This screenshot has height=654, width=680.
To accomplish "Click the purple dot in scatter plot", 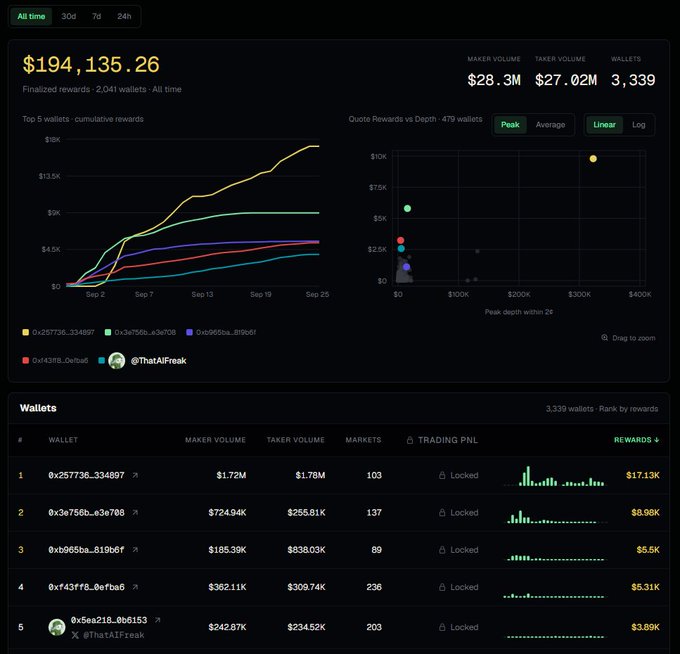I will 406,267.
